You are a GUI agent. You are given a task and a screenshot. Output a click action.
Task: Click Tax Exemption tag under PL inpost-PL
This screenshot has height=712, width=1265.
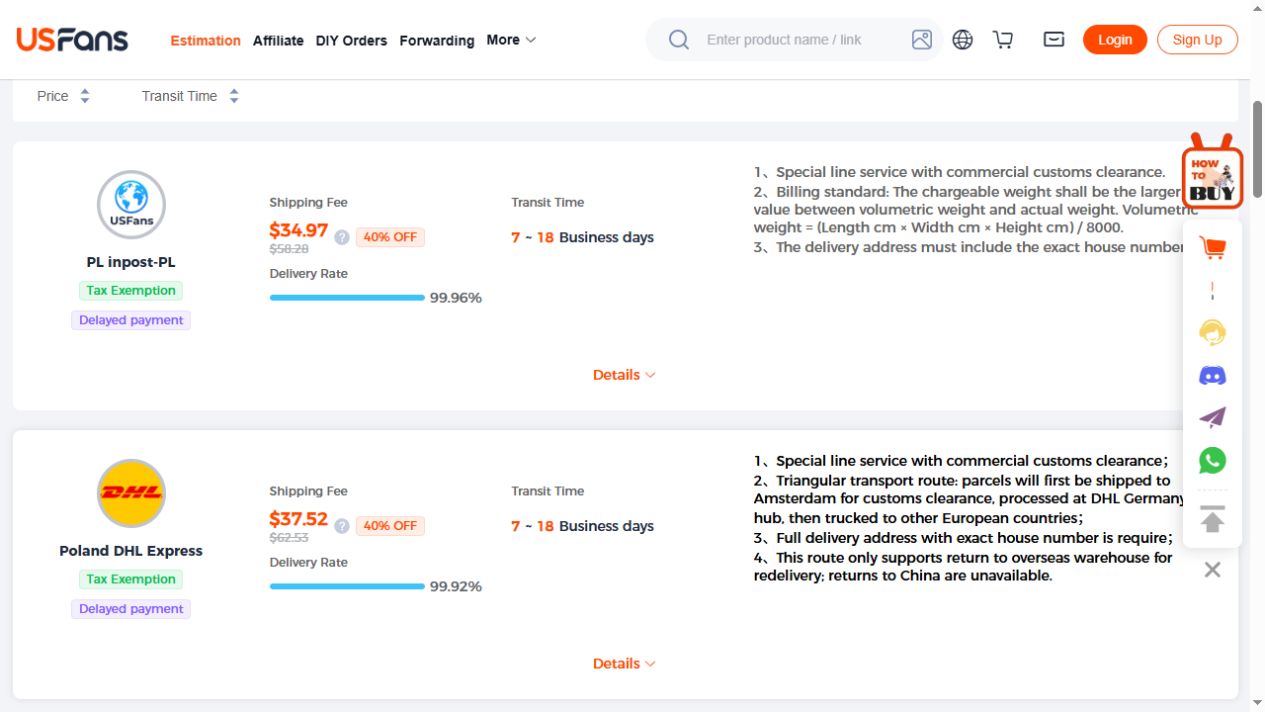(131, 291)
